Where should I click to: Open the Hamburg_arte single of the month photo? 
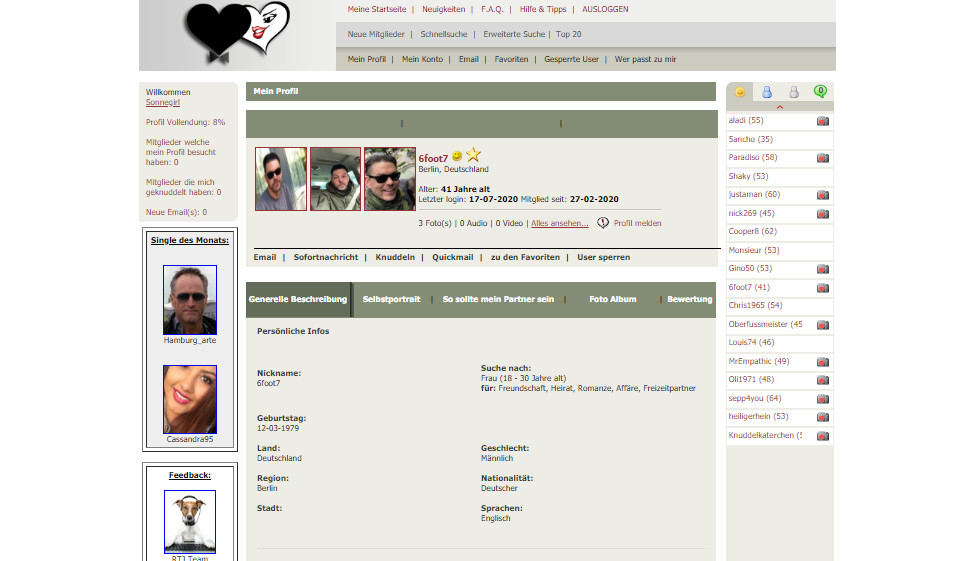click(190, 299)
